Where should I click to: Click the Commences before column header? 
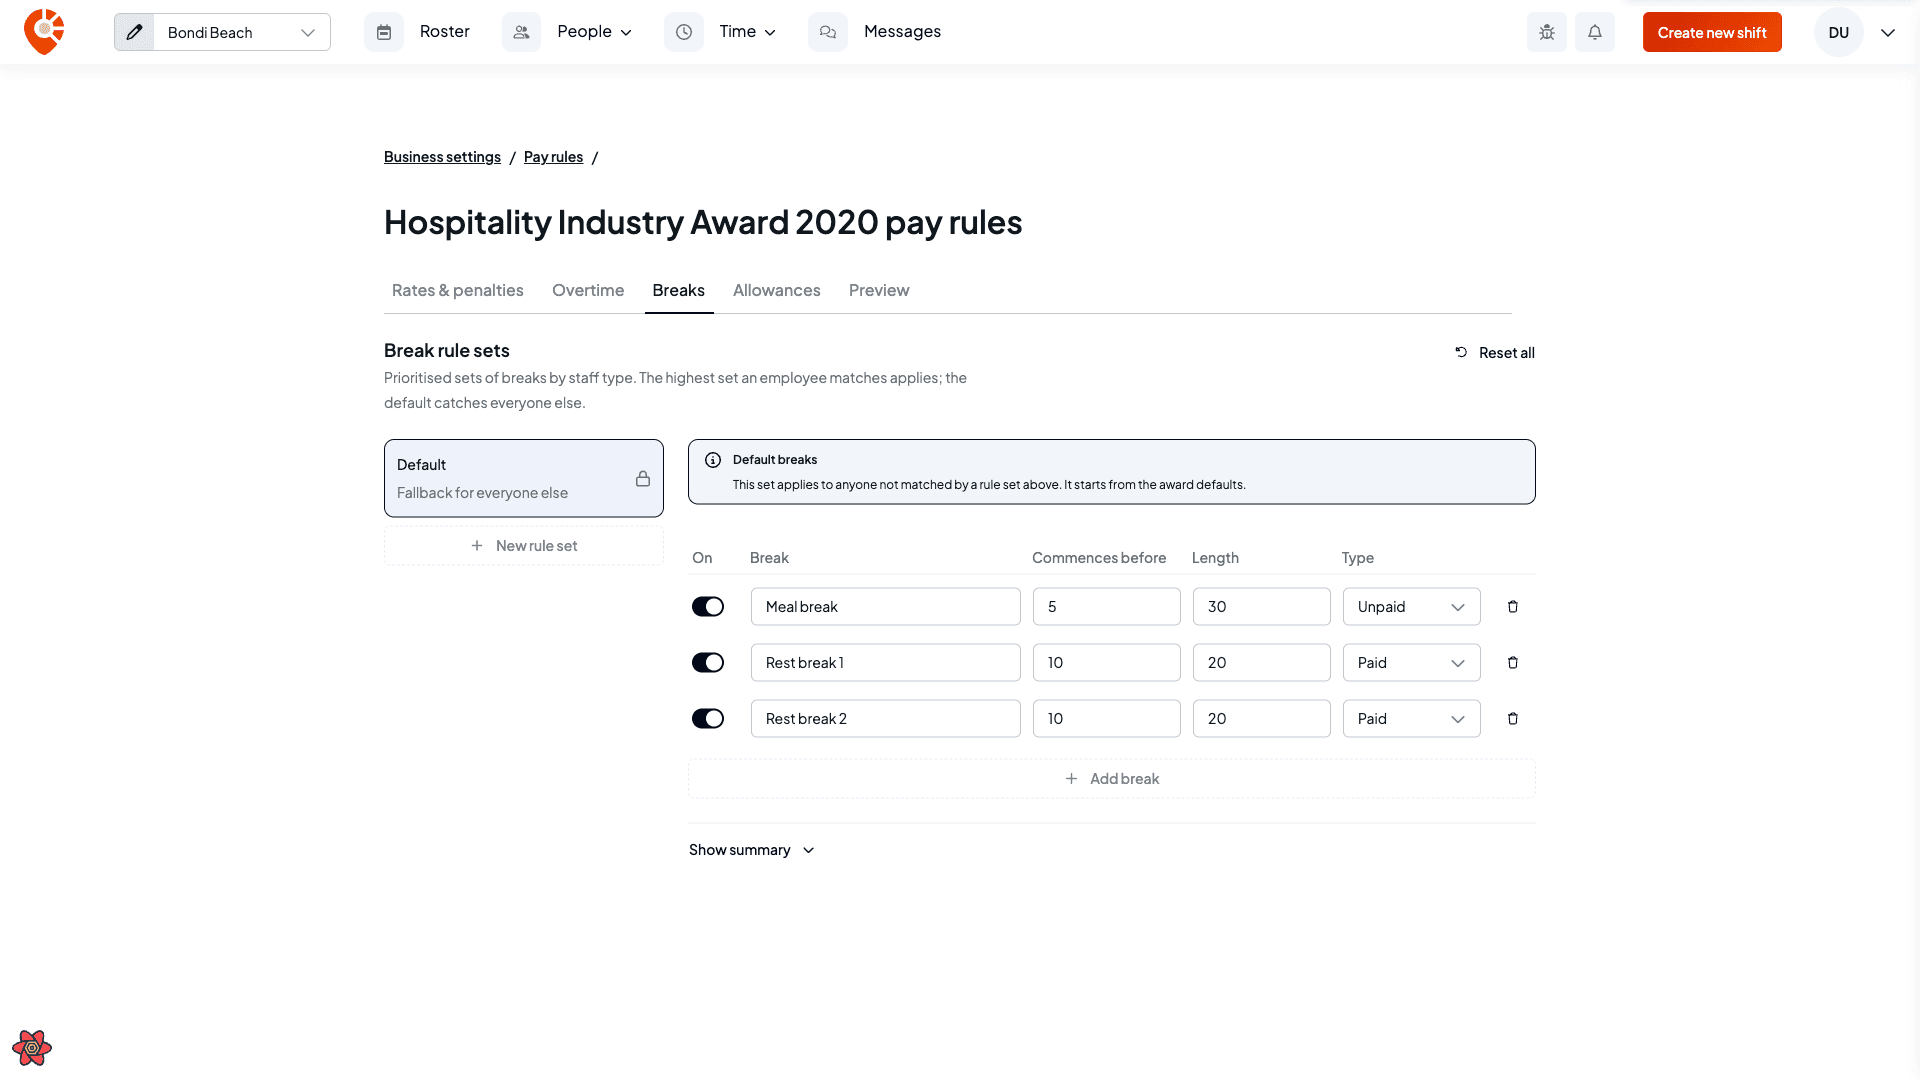coord(1099,558)
